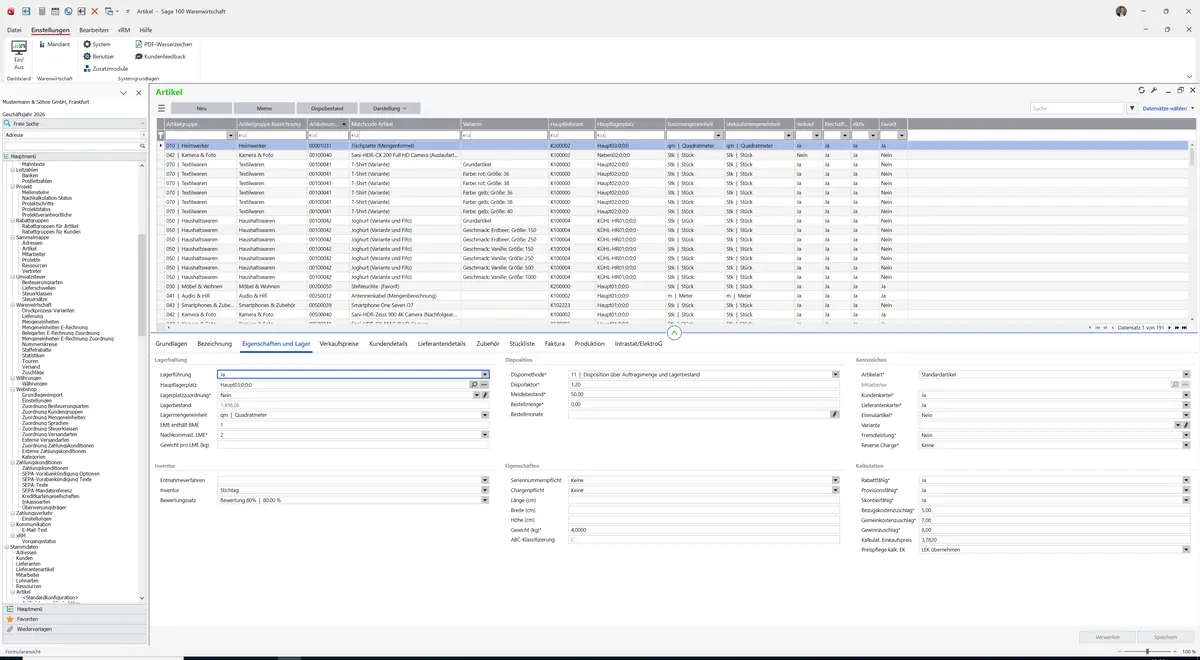
Task: Switch to the Verkaufspreise tab
Action: [x=339, y=343]
